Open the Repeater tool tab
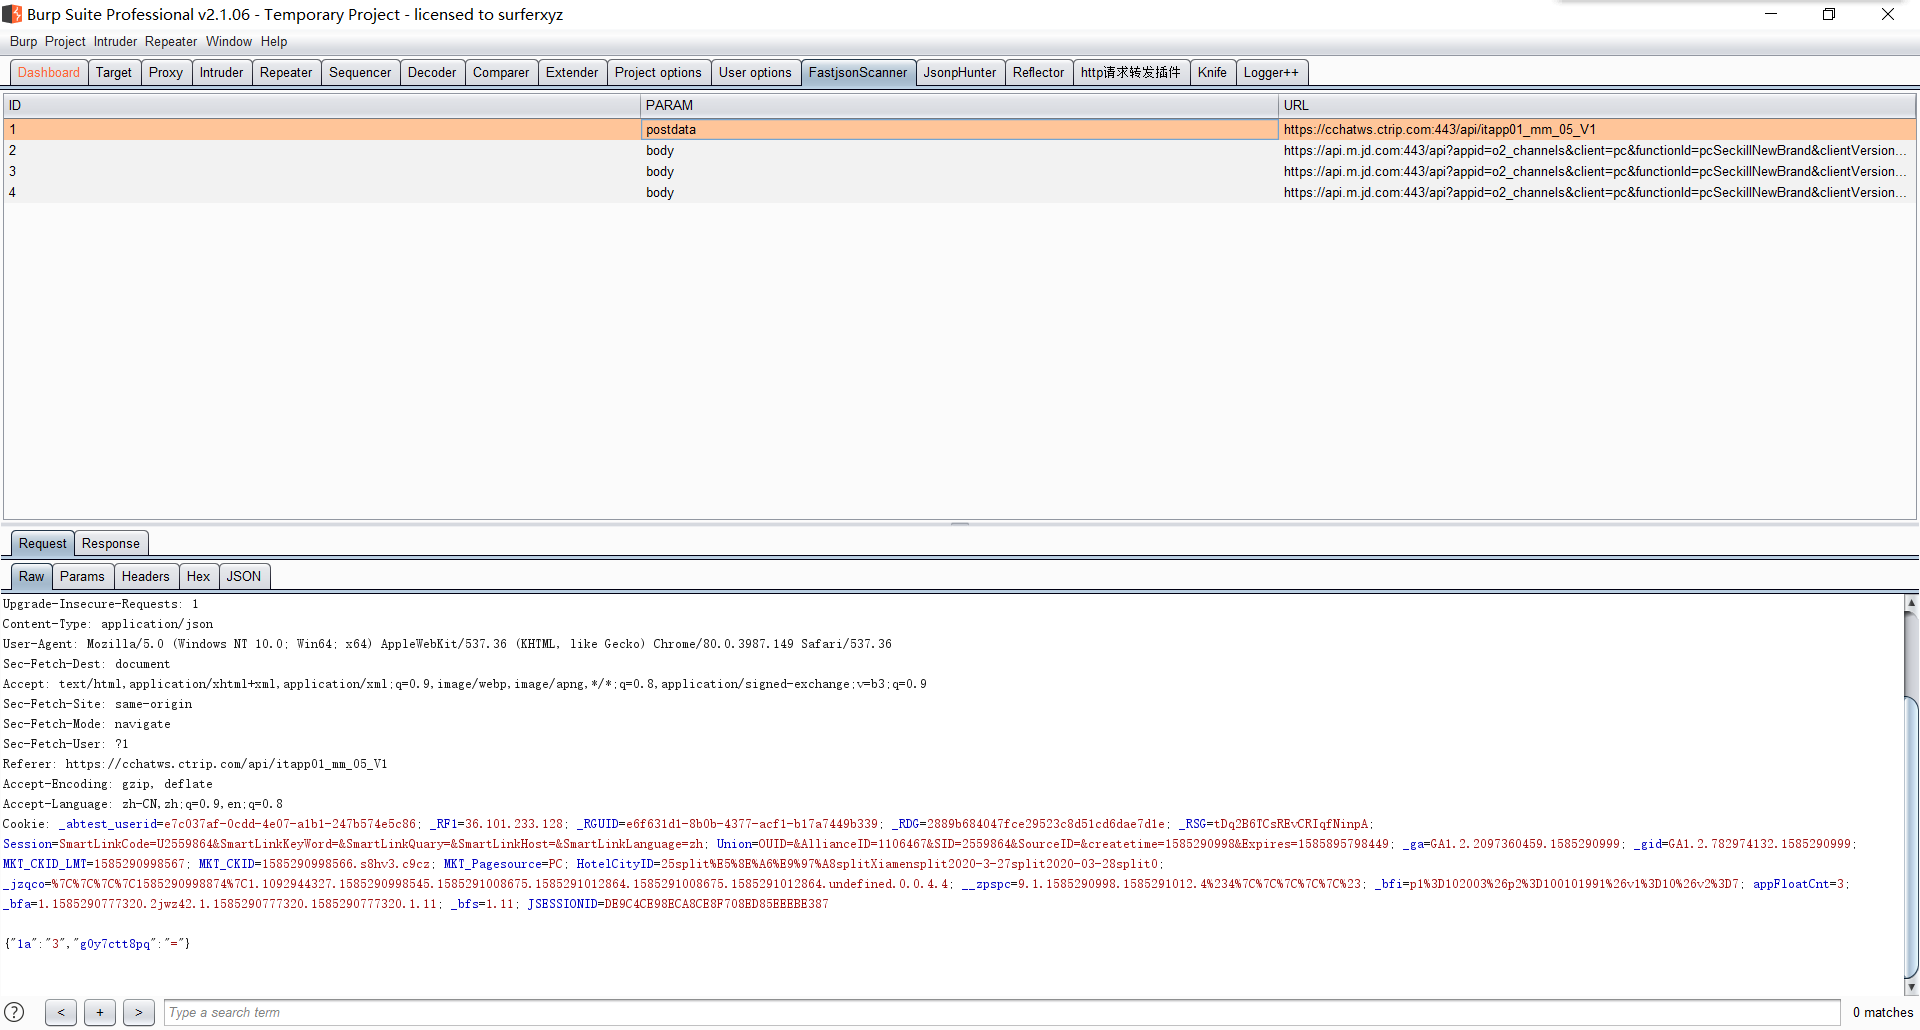This screenshot has width=1920, height=1030. 286,72
